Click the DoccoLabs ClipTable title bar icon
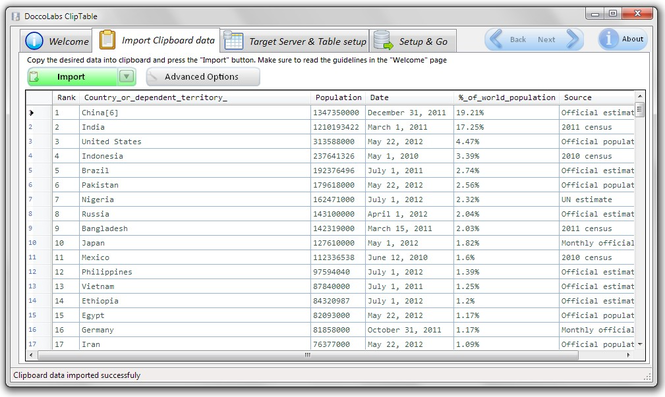The image size is (665, 397). pyautogui.click(x=16, y=17)
